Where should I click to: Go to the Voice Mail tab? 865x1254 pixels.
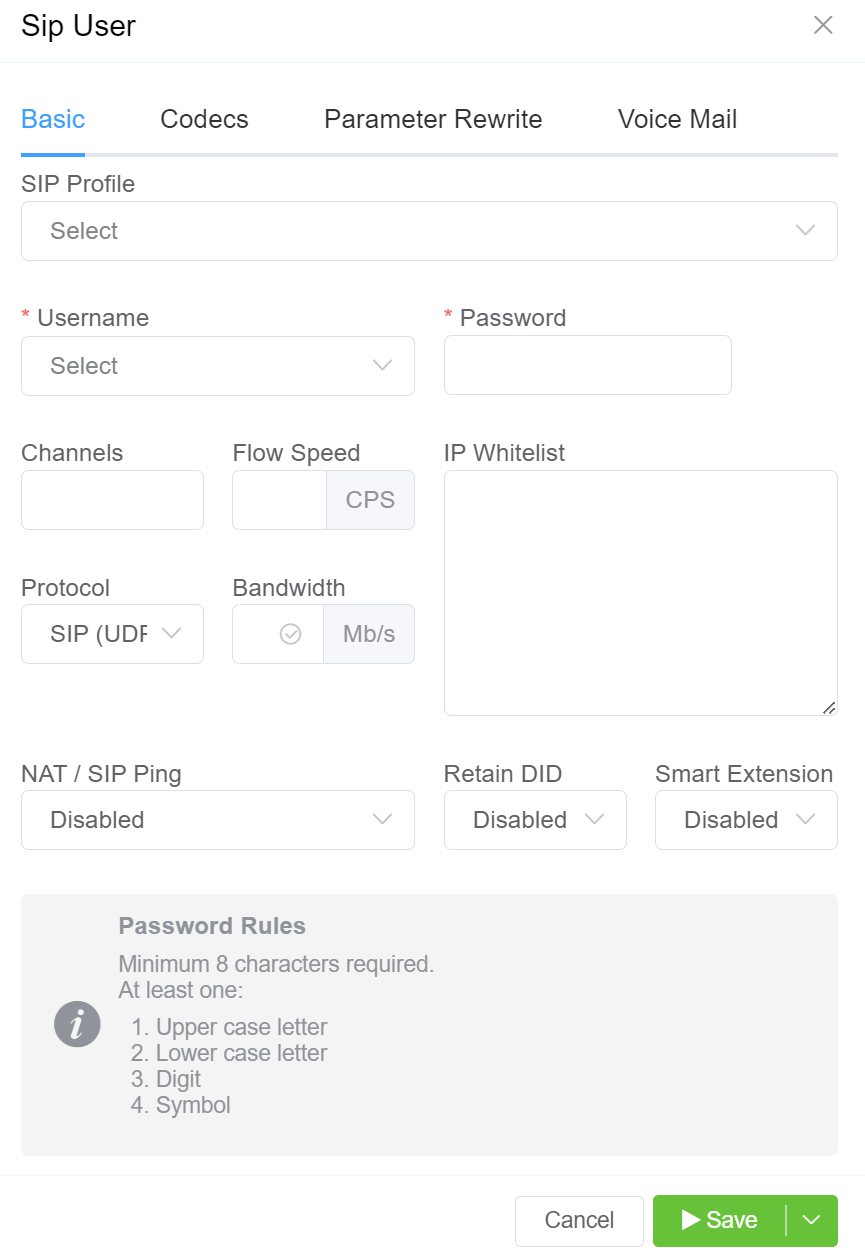point(677,119)
